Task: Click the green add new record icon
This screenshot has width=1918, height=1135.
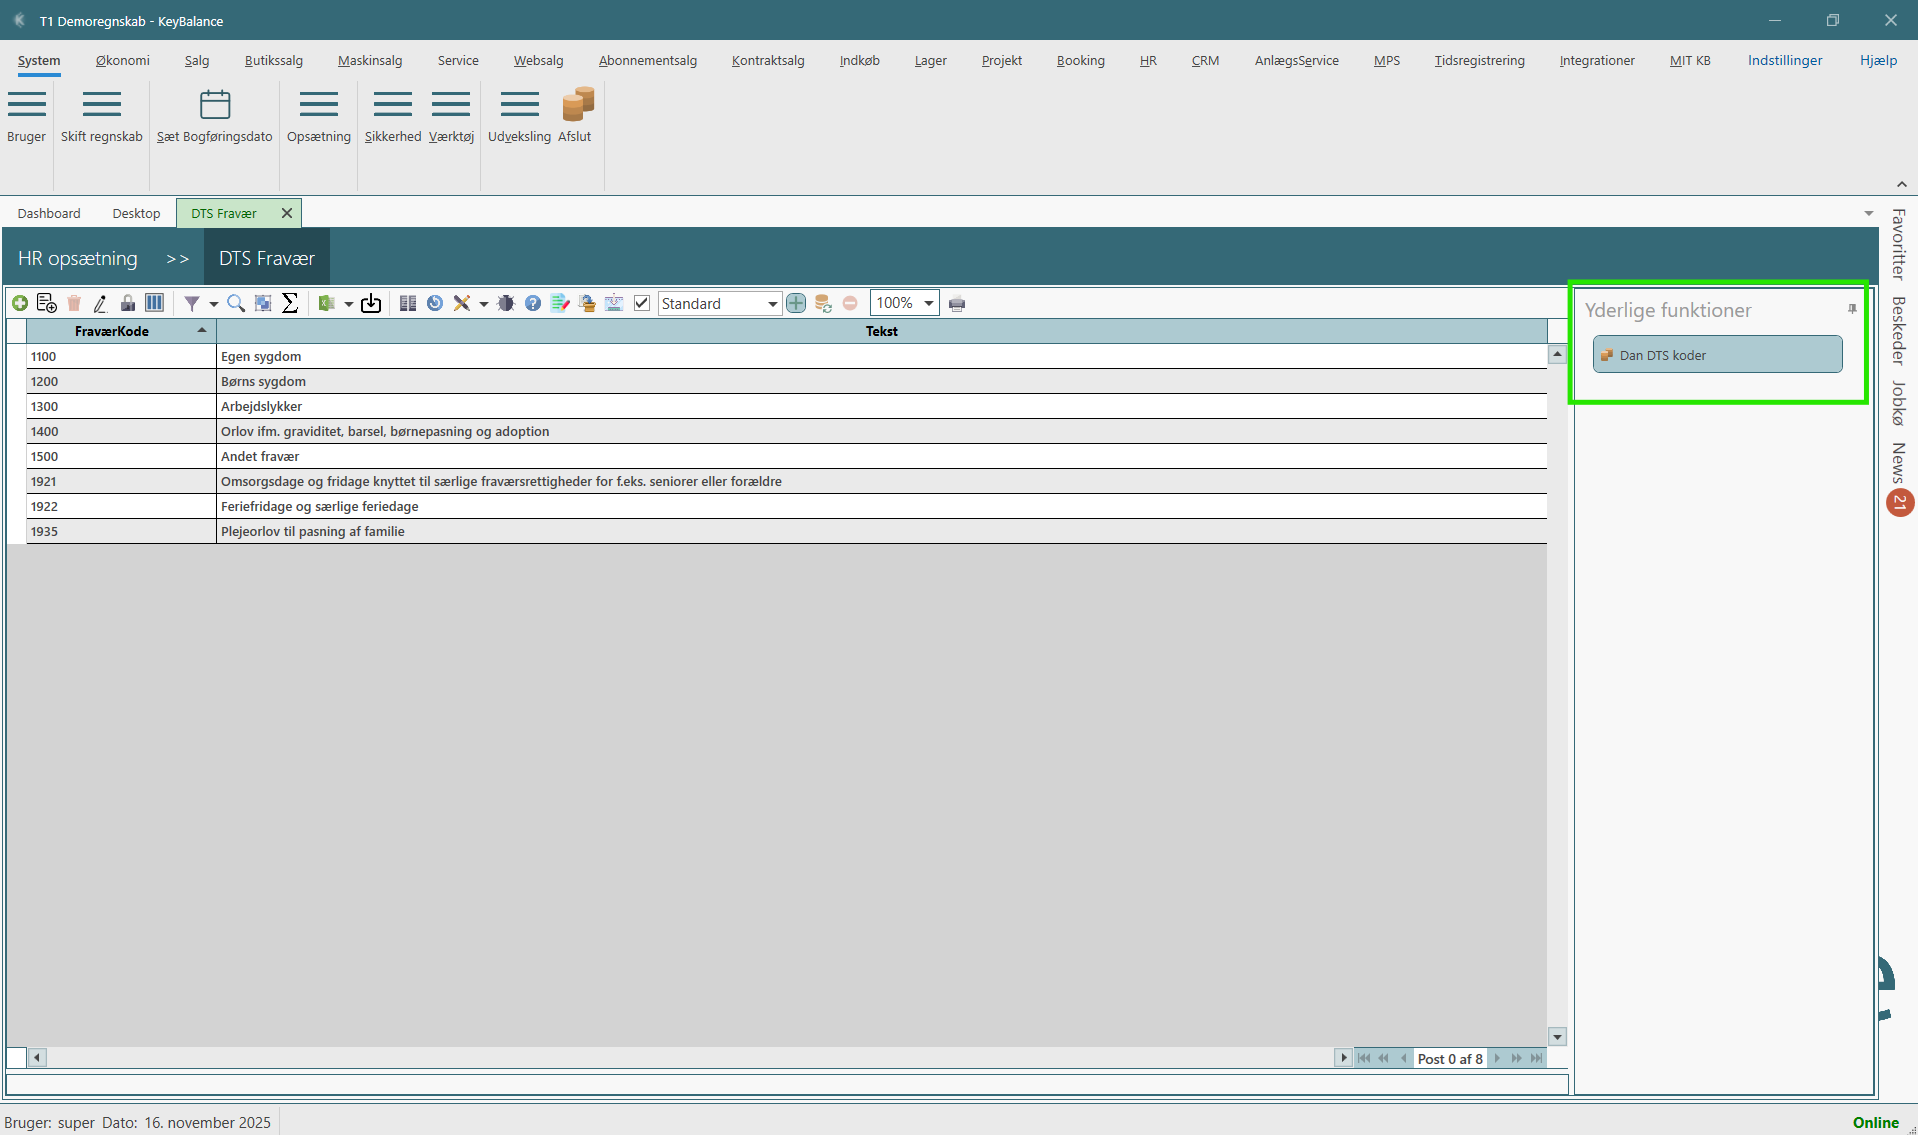Action: [x=20, y=303]
